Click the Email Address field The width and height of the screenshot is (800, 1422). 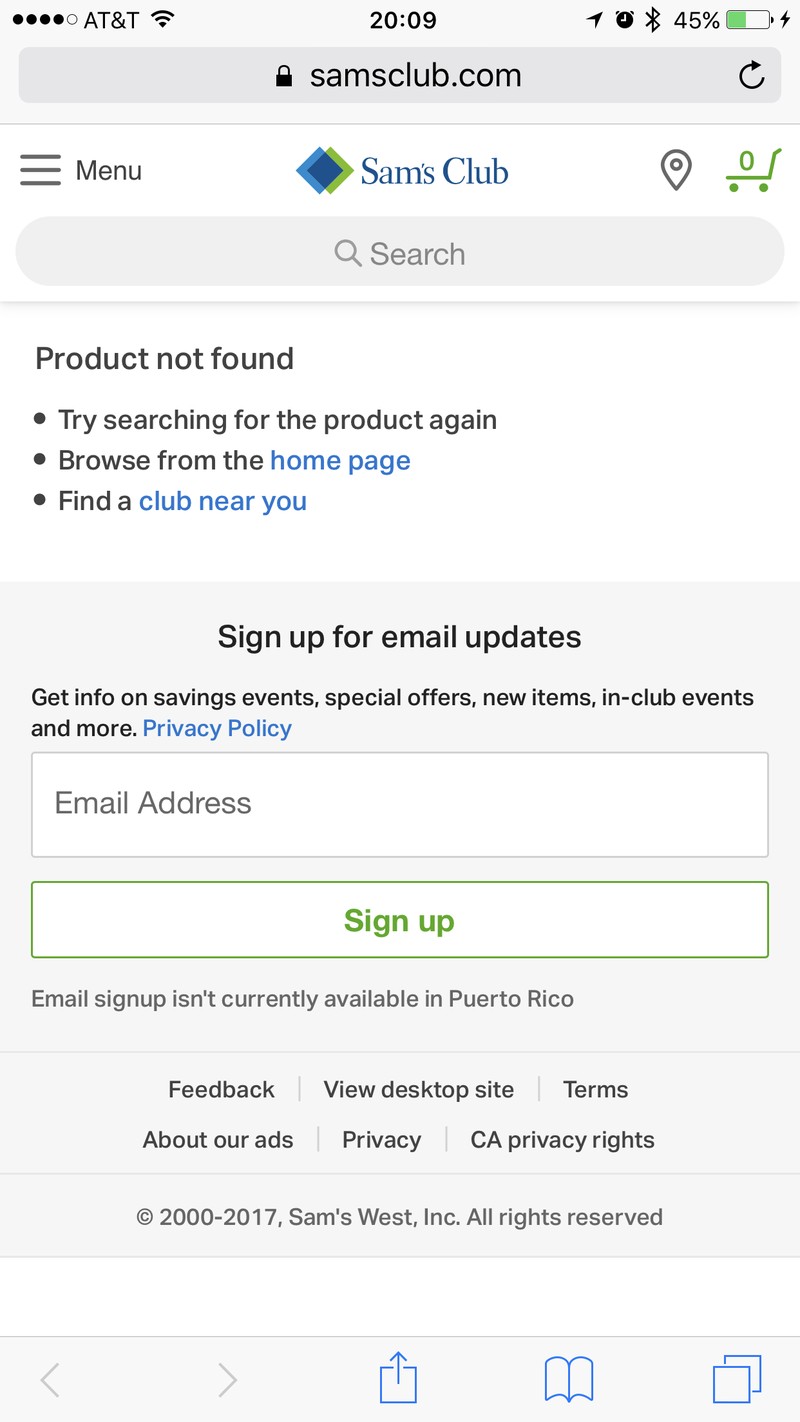(400, 805)
